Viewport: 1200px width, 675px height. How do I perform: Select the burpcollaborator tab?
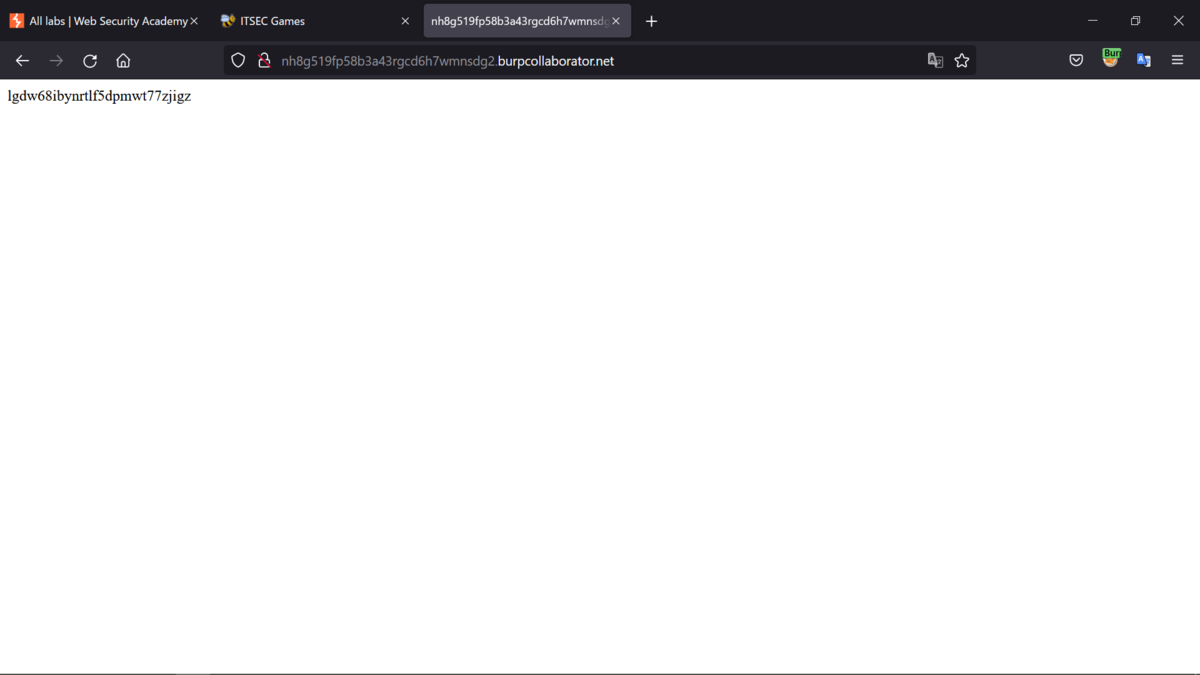527,21
